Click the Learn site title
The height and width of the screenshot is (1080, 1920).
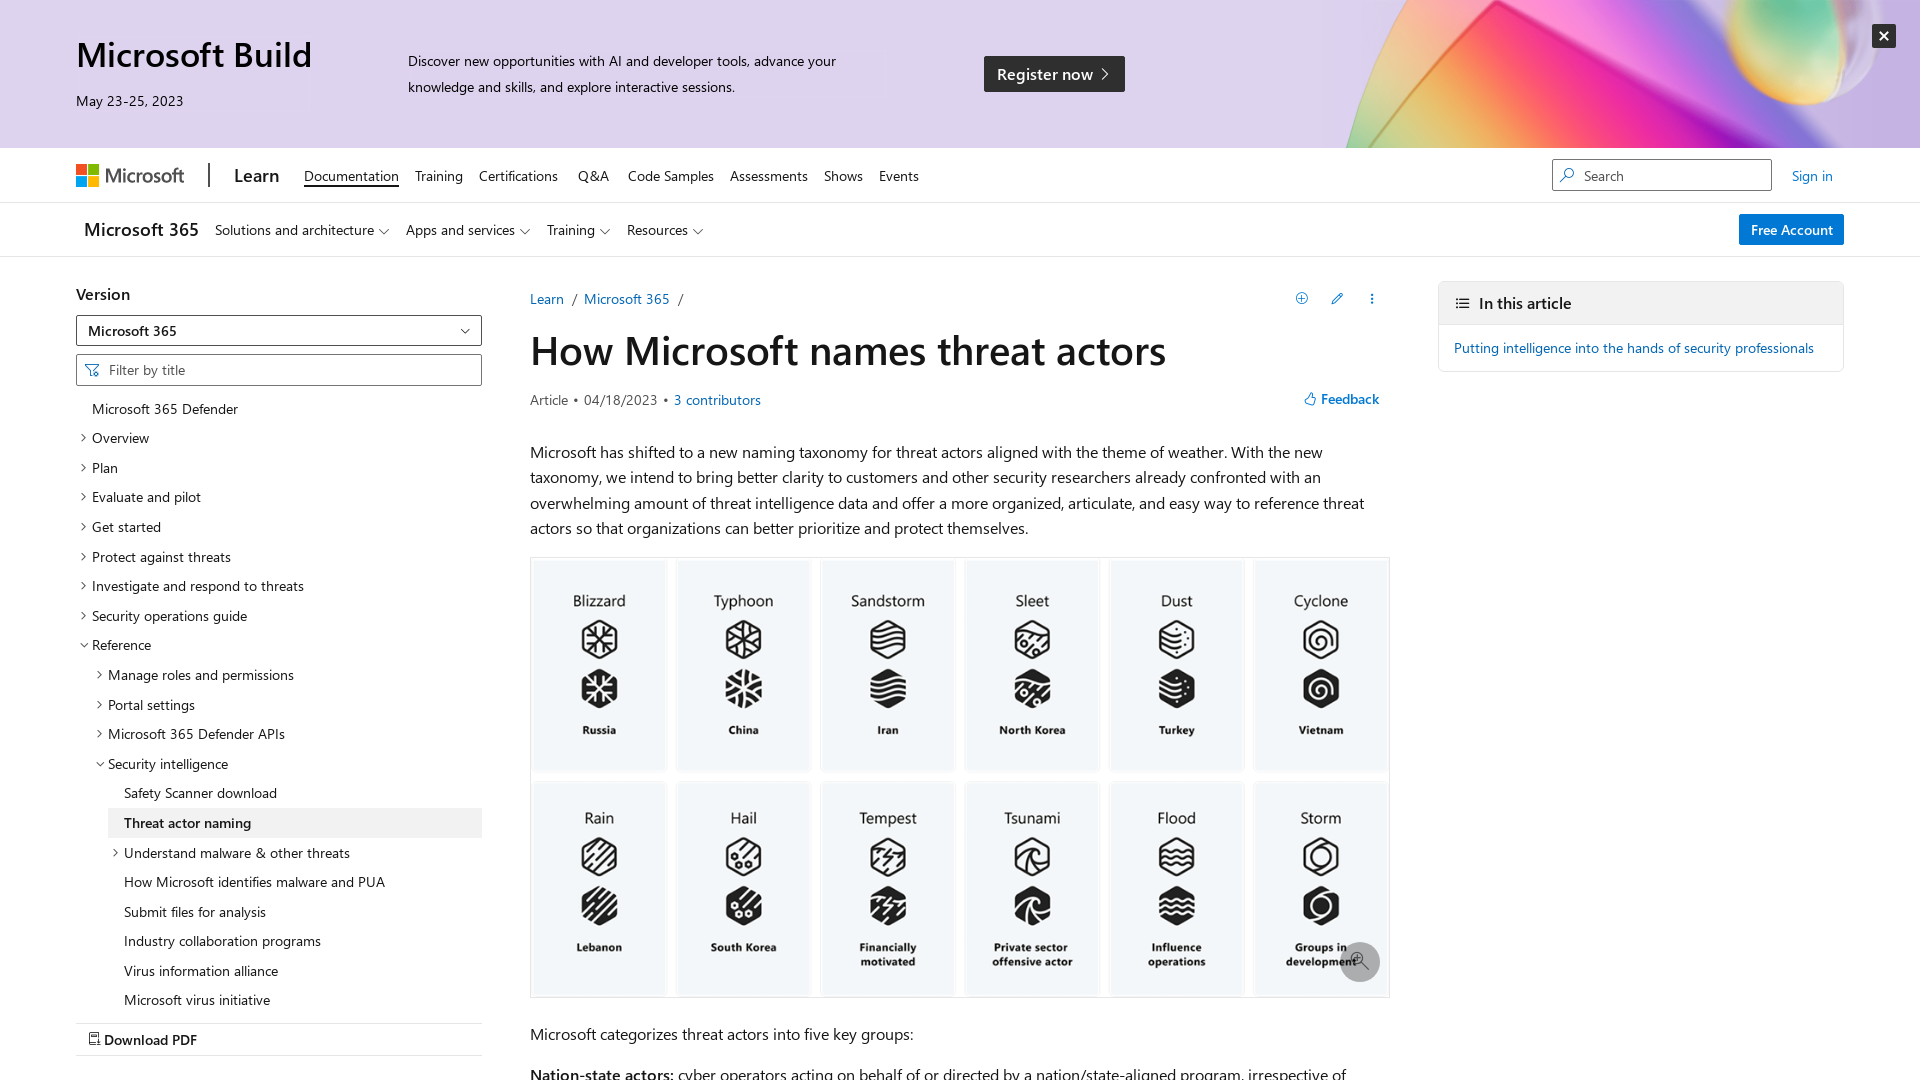pos(256,176)
